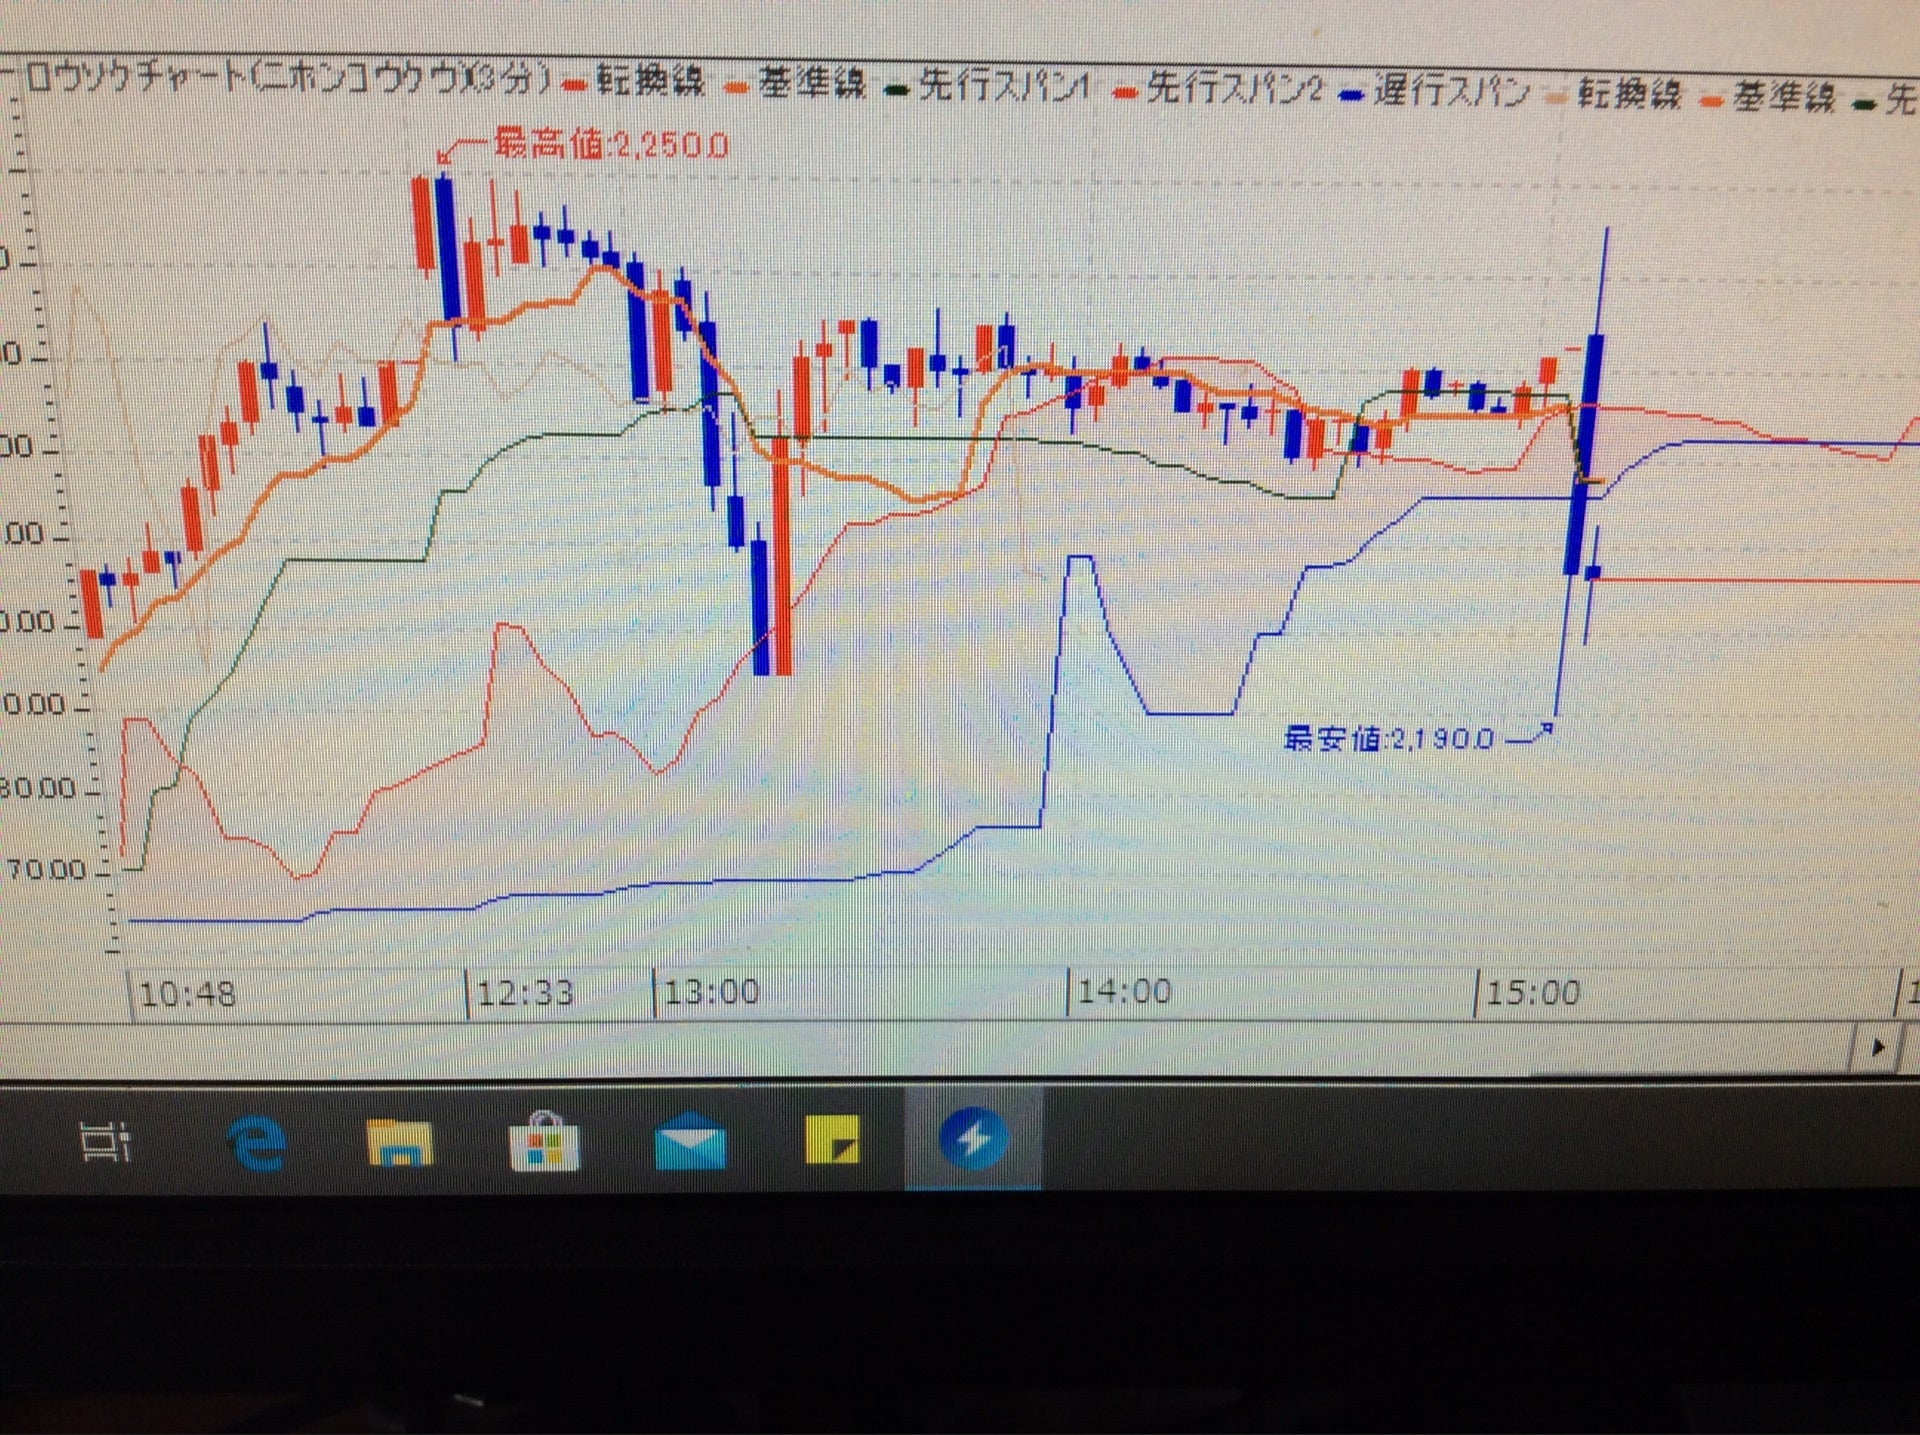1920x1435 pixels.
Task: Click the blue lightning bolt app icon
Action: 972,1139
